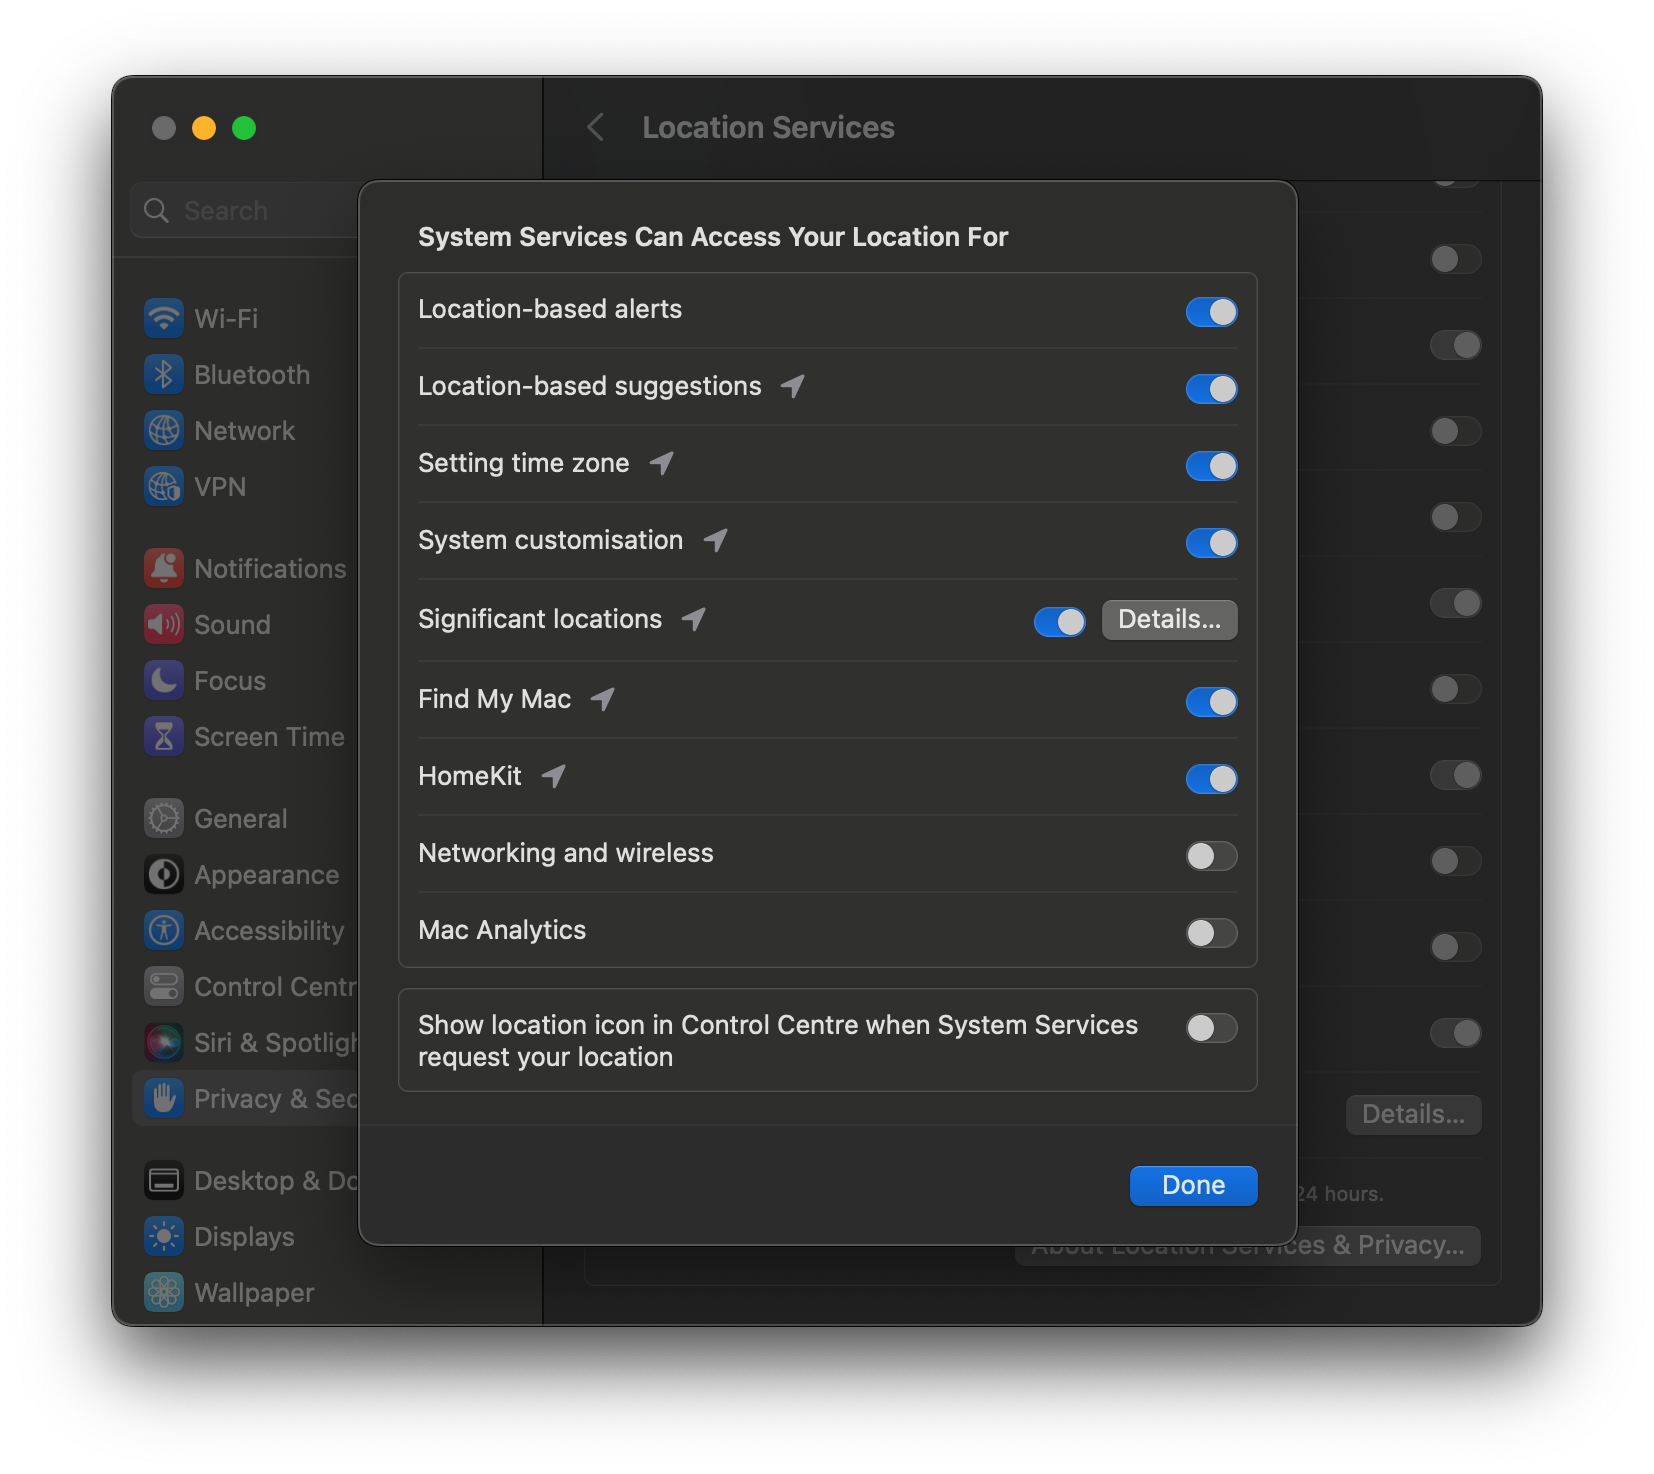
Task: Click the yellow minimize window button
Action: point(204,128)
